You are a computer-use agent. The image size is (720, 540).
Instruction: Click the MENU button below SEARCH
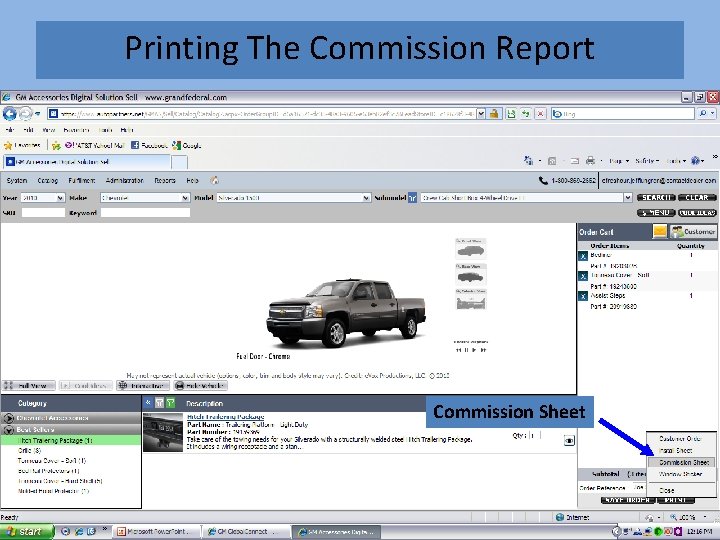pyautogui.click(x=656, y=213)
